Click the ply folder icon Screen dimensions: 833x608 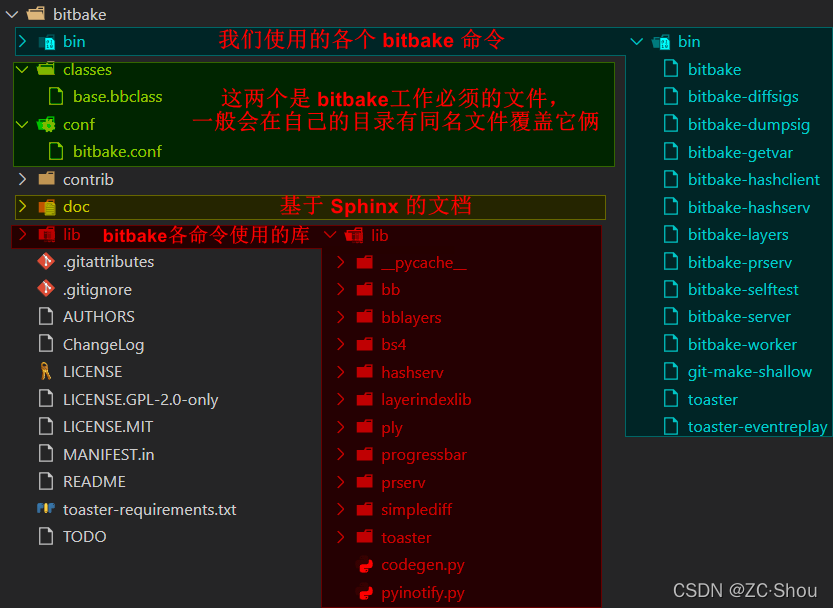[x=365, y=427]
